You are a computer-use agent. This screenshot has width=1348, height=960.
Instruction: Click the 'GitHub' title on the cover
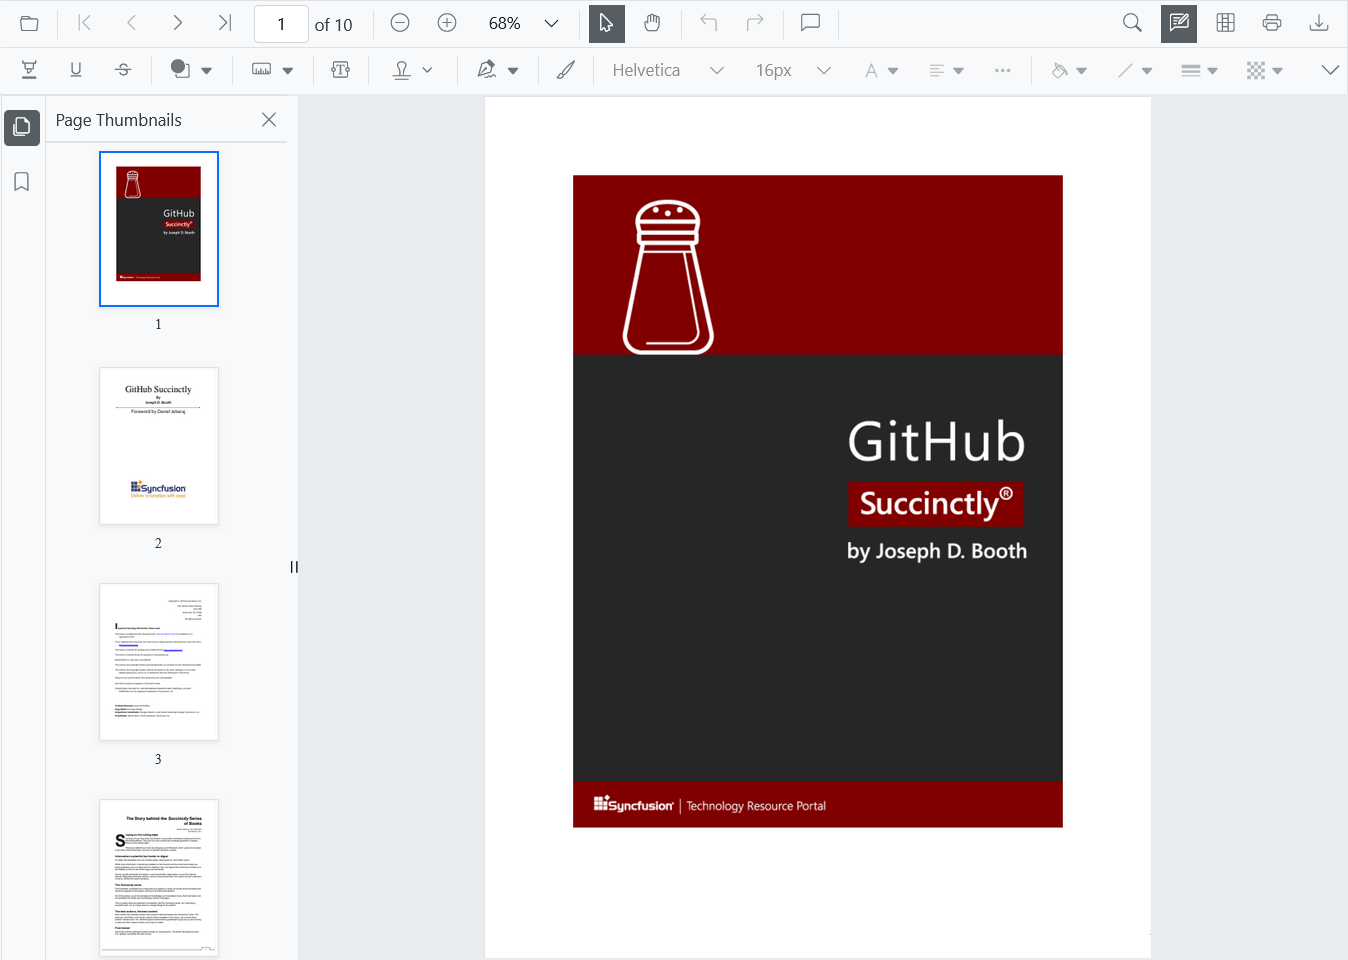point(937,442)
